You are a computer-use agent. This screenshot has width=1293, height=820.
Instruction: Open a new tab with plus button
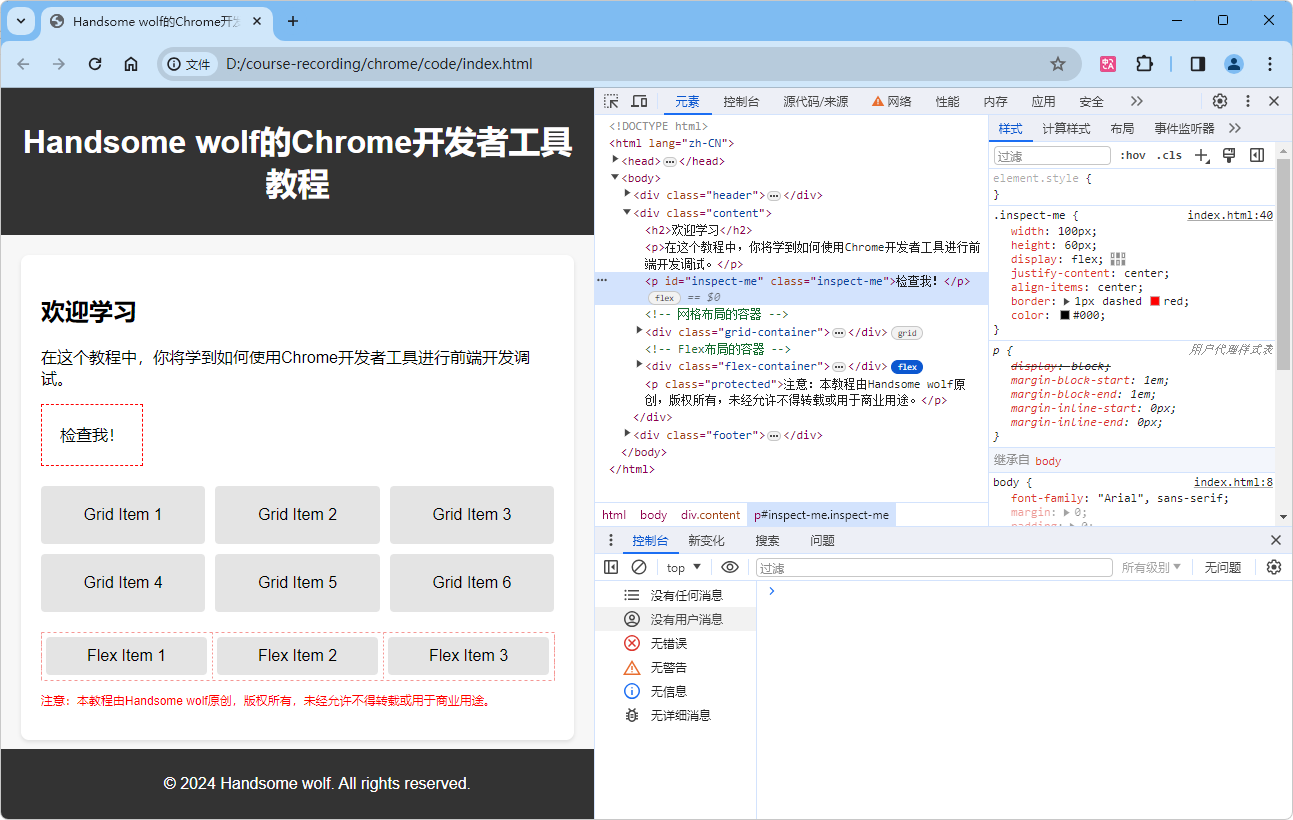(x=293, y=21)
